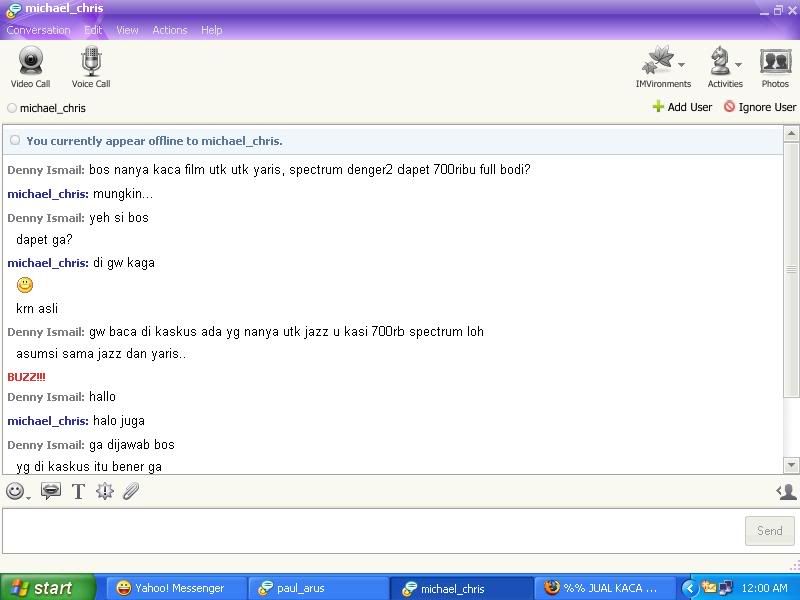The image size is (800, 600).
Task: Expand the emoticon picker small arrow
Action: 28,497
